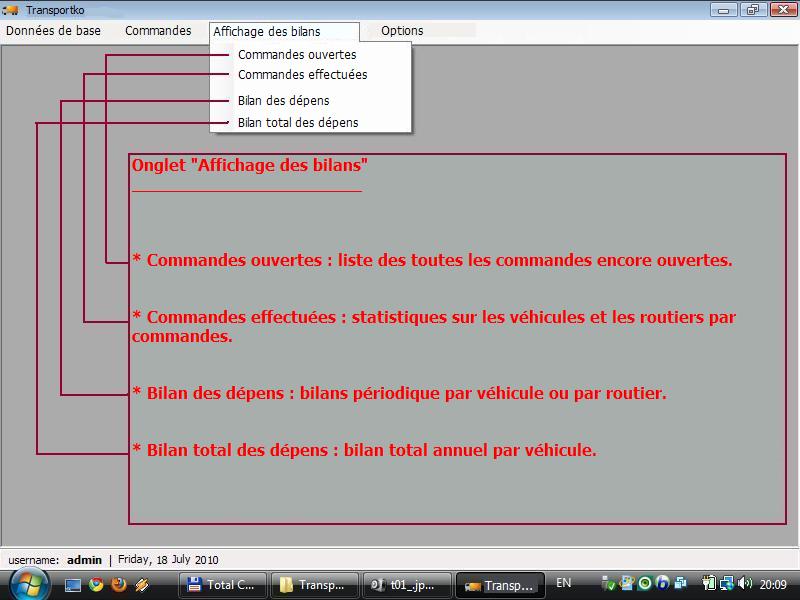Open the Données de base menu
This screenshot has width=800, height=600.
53,31
